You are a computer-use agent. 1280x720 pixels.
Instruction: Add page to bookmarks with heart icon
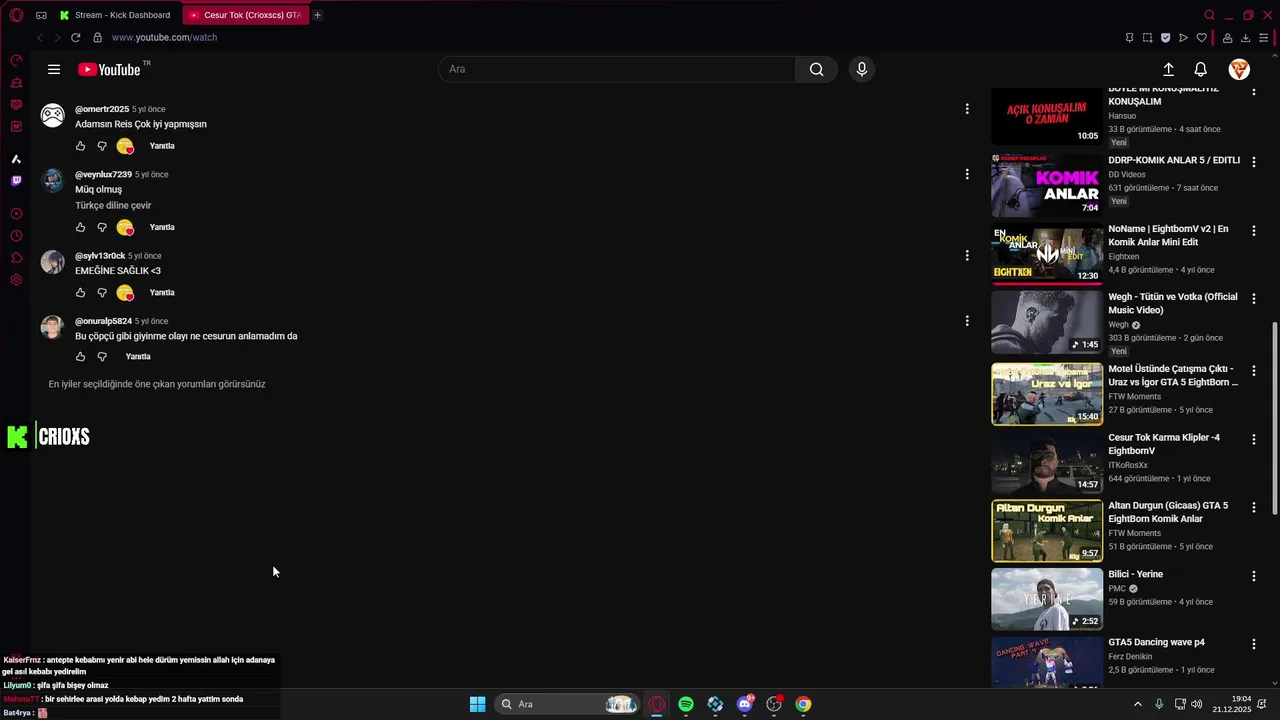coord(1201,38)
